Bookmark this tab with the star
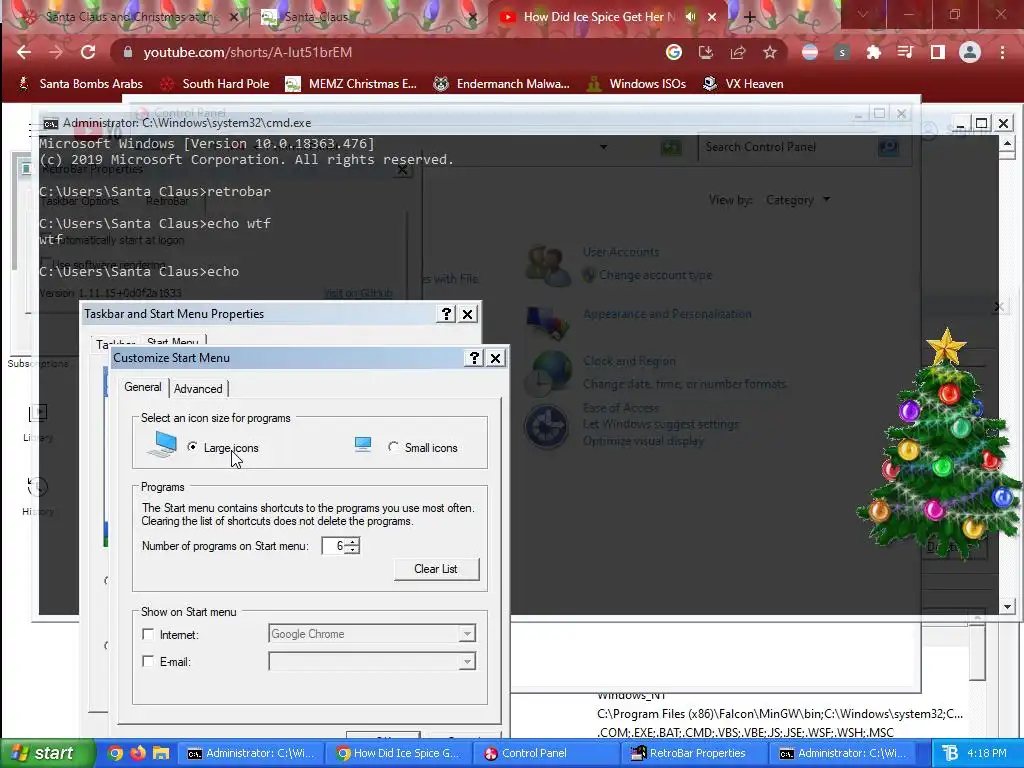The image size is (1024, 768). click(x=770, y=52)
